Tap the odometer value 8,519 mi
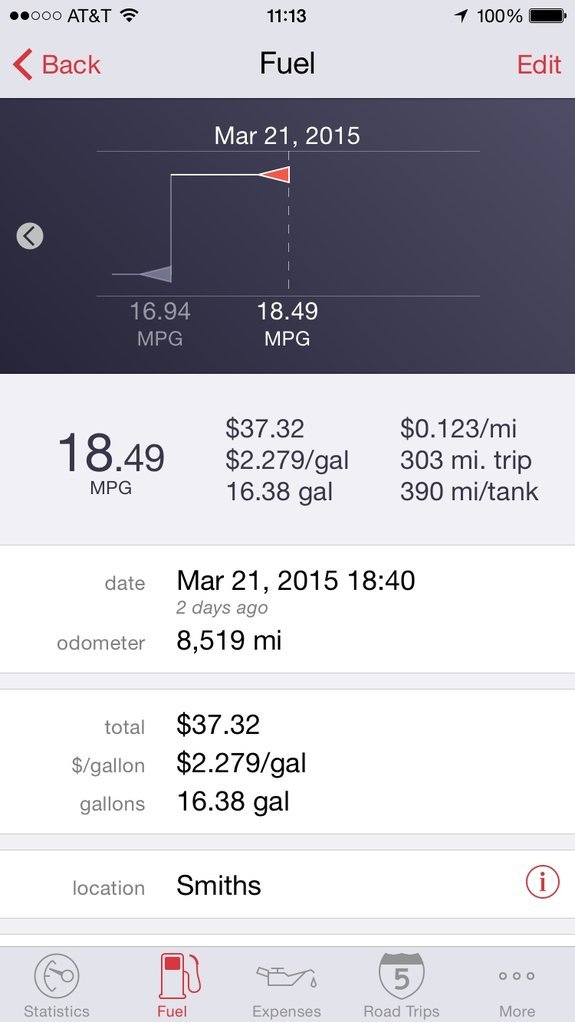Screen dimensions: 575x1022 pyautogui.click(x=229, y=641)
